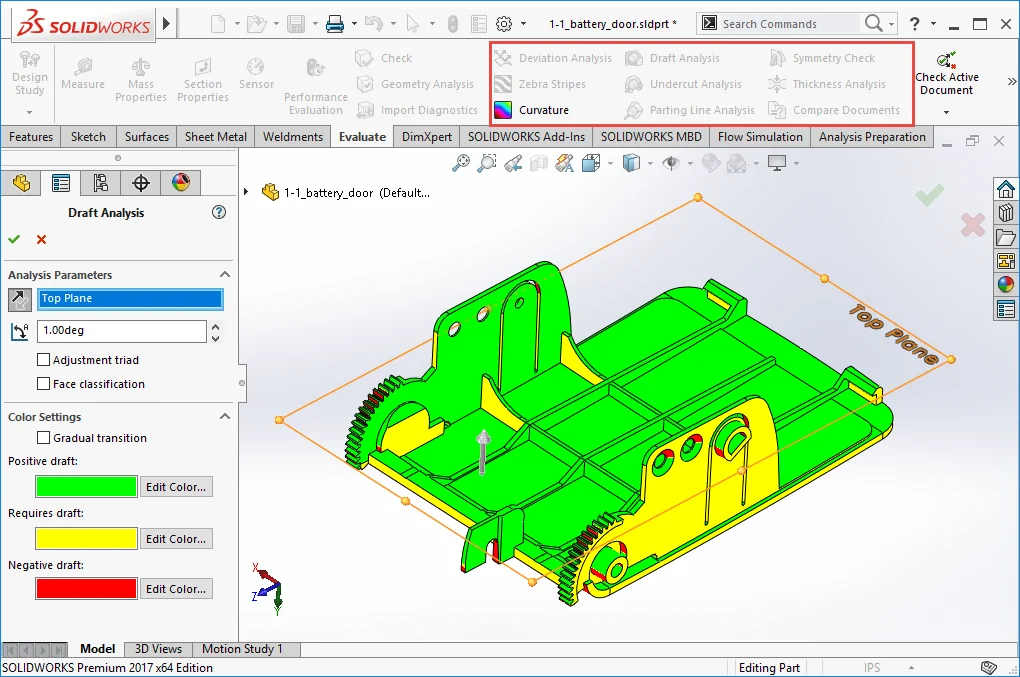Click the Draft Analysis help question icon
Image resolution: width=1020 pixels, height=677 pixels.
(x=220, y=212)
